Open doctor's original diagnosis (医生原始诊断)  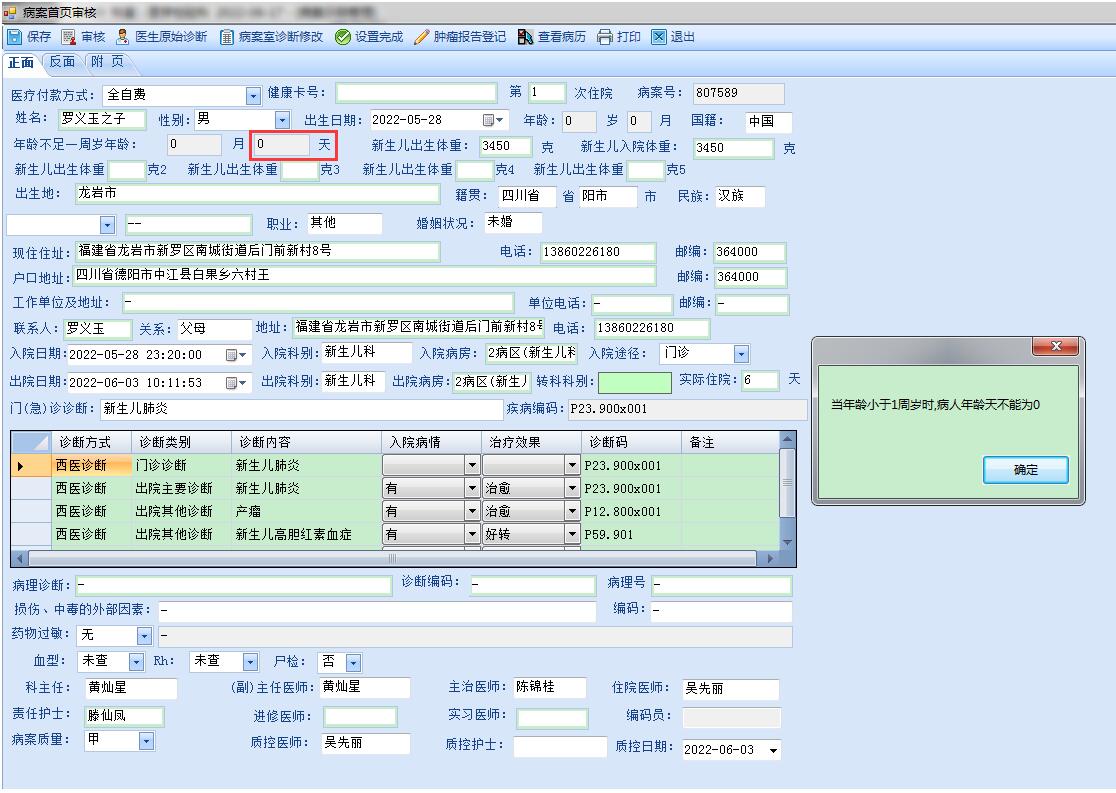click(x=161, y=37)
